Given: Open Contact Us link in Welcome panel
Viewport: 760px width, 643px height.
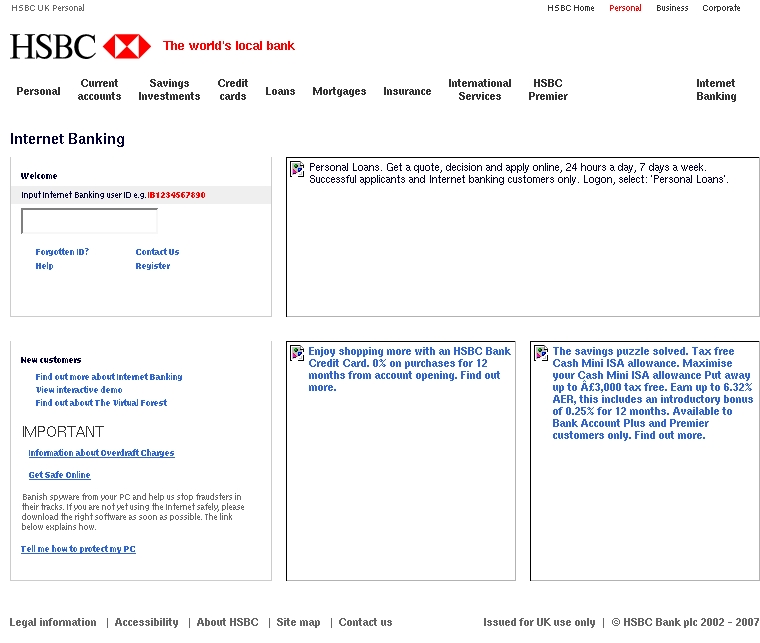Looking at the screenshot, I should pos(158,252).
